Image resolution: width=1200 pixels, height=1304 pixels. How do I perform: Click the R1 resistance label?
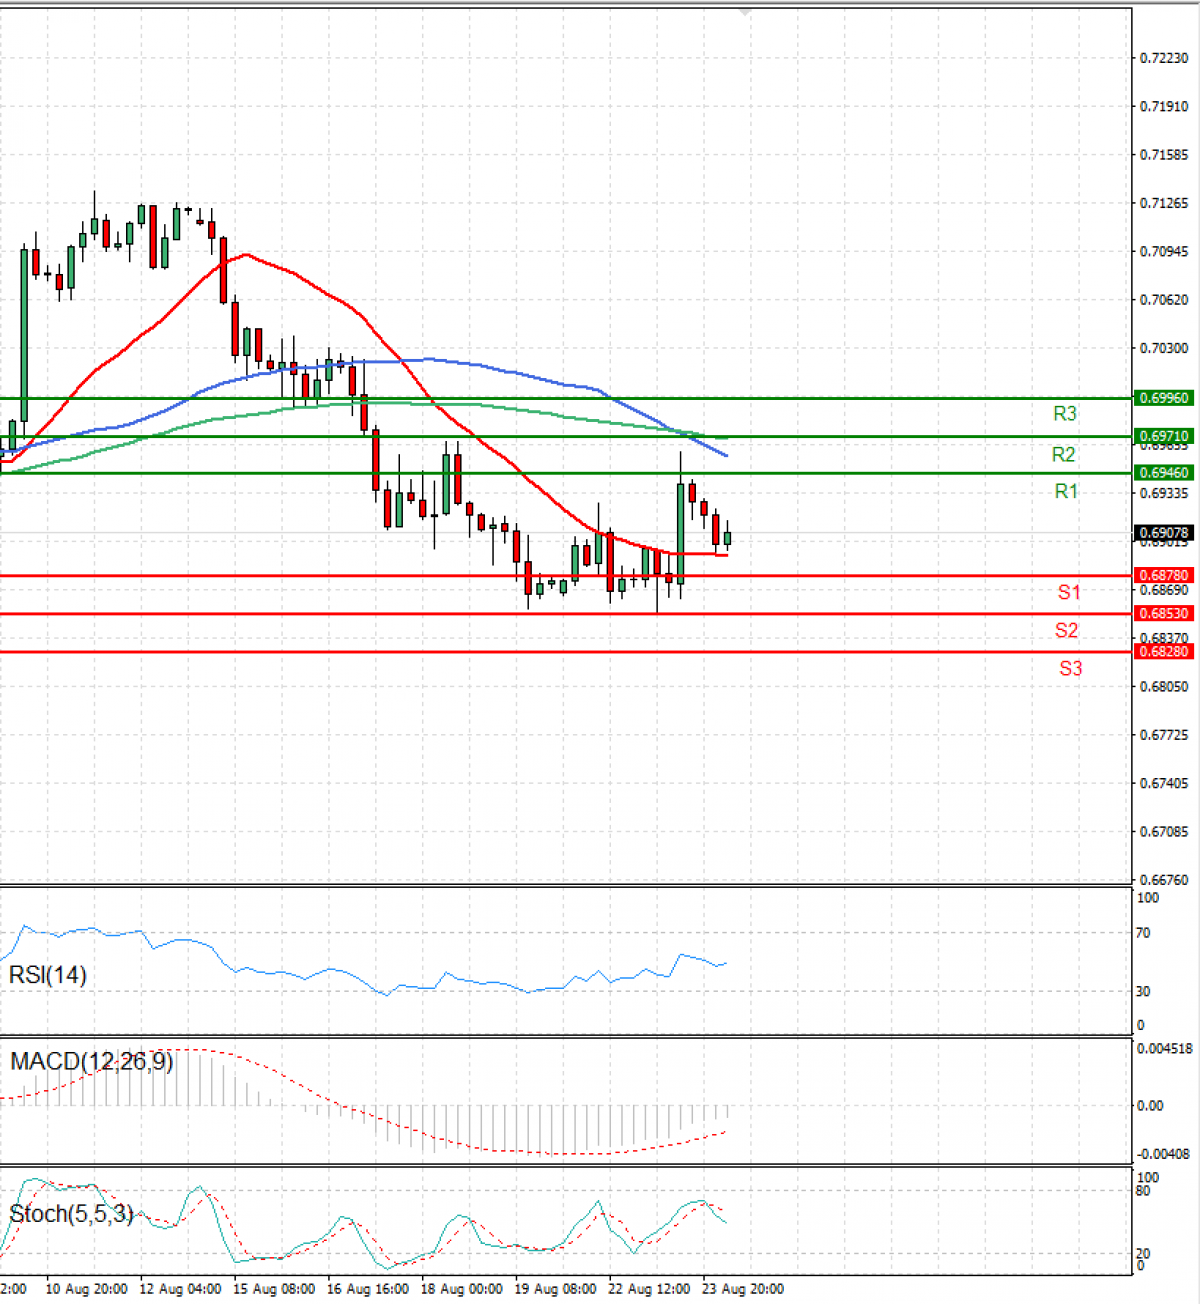tap(1067, 491)
